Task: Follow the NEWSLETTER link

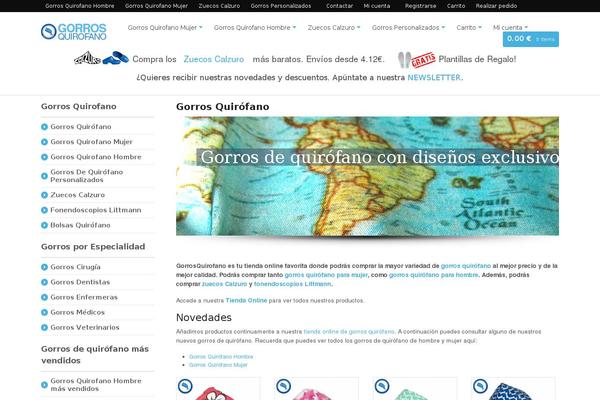Action: 434,77
